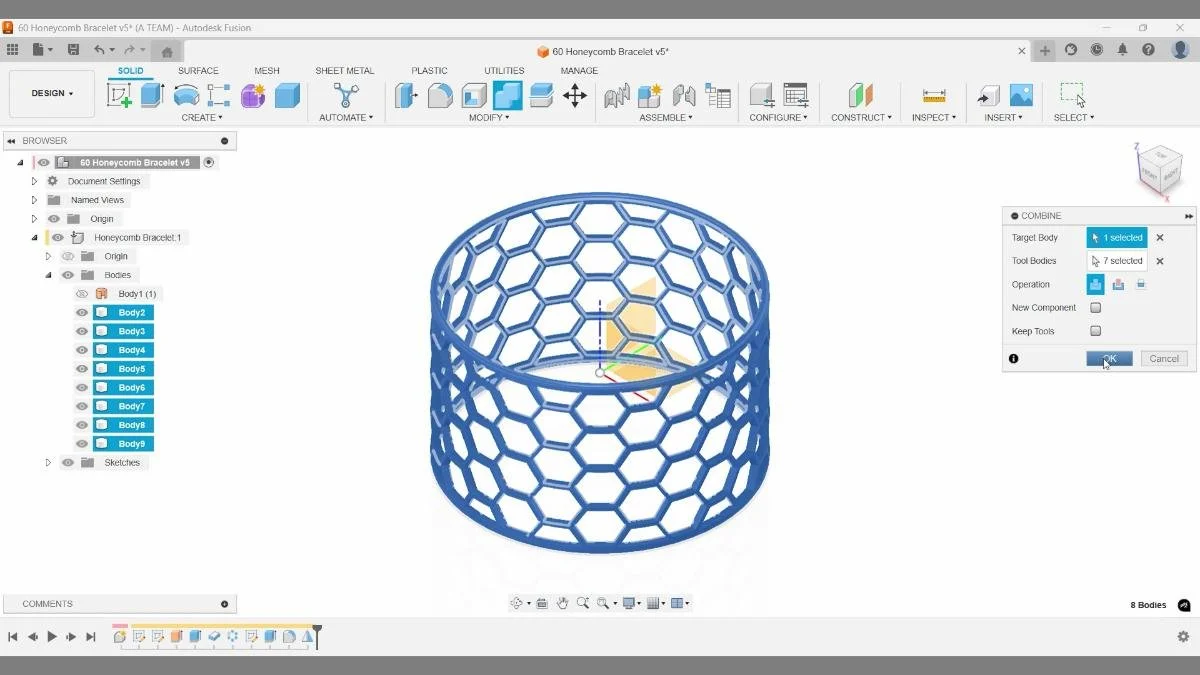The width and height of the screenshot is (1200, 675).
Task: Toggle visibility of the Sketches folder
Action: [68, 462]
